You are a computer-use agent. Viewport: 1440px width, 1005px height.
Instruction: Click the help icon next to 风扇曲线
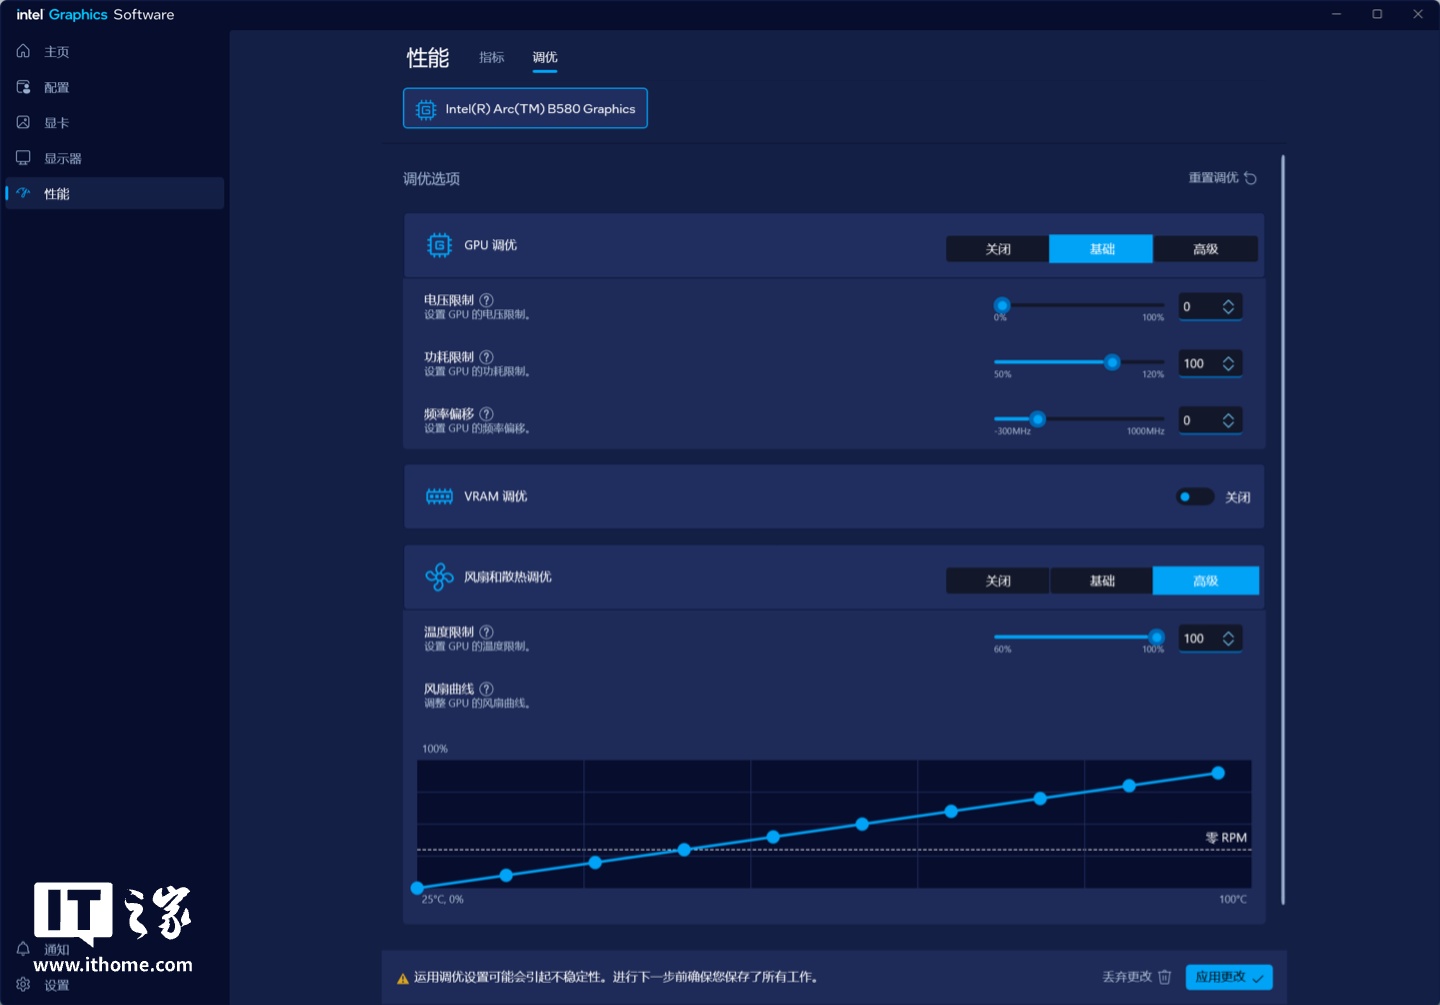tap(487, 689)
